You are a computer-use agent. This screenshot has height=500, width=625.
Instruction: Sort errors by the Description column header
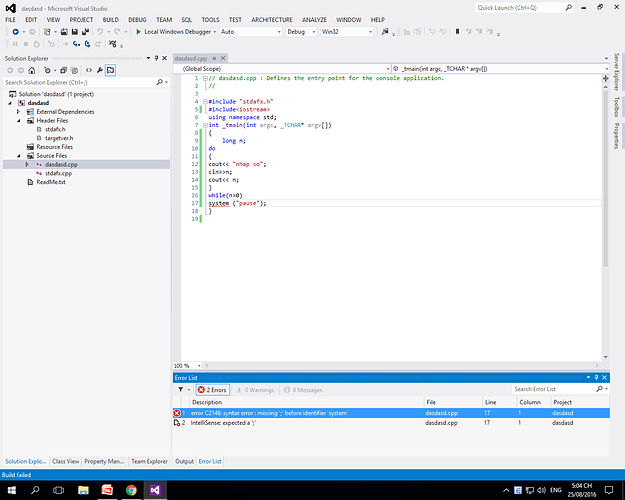[306, 402]
